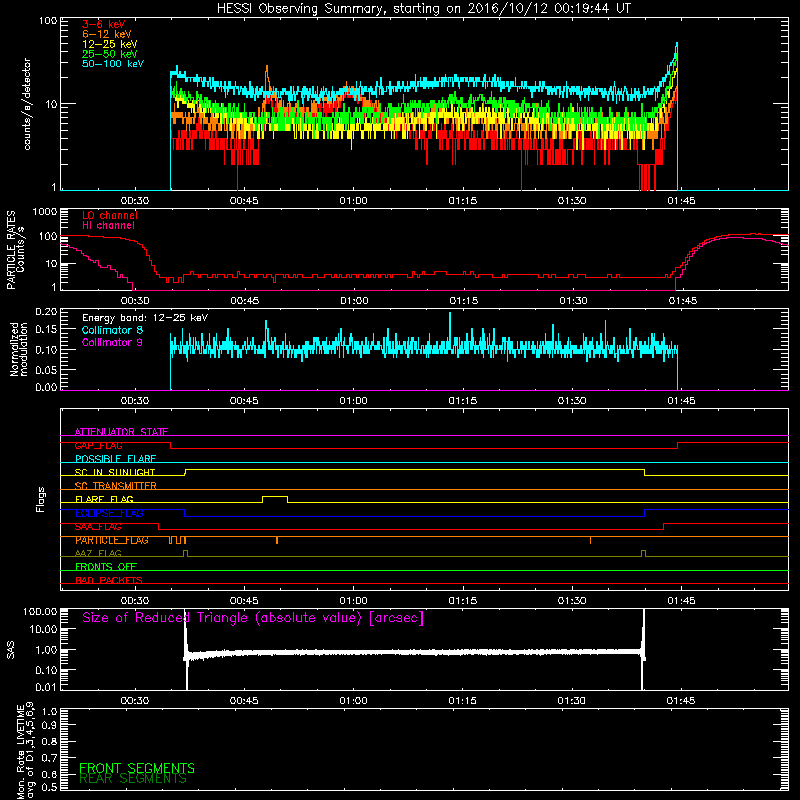Click the '0.7' livetime axis tick
The height and width of the screenshot is (800, 800).
pyautogui.click(x=50, y=758)
